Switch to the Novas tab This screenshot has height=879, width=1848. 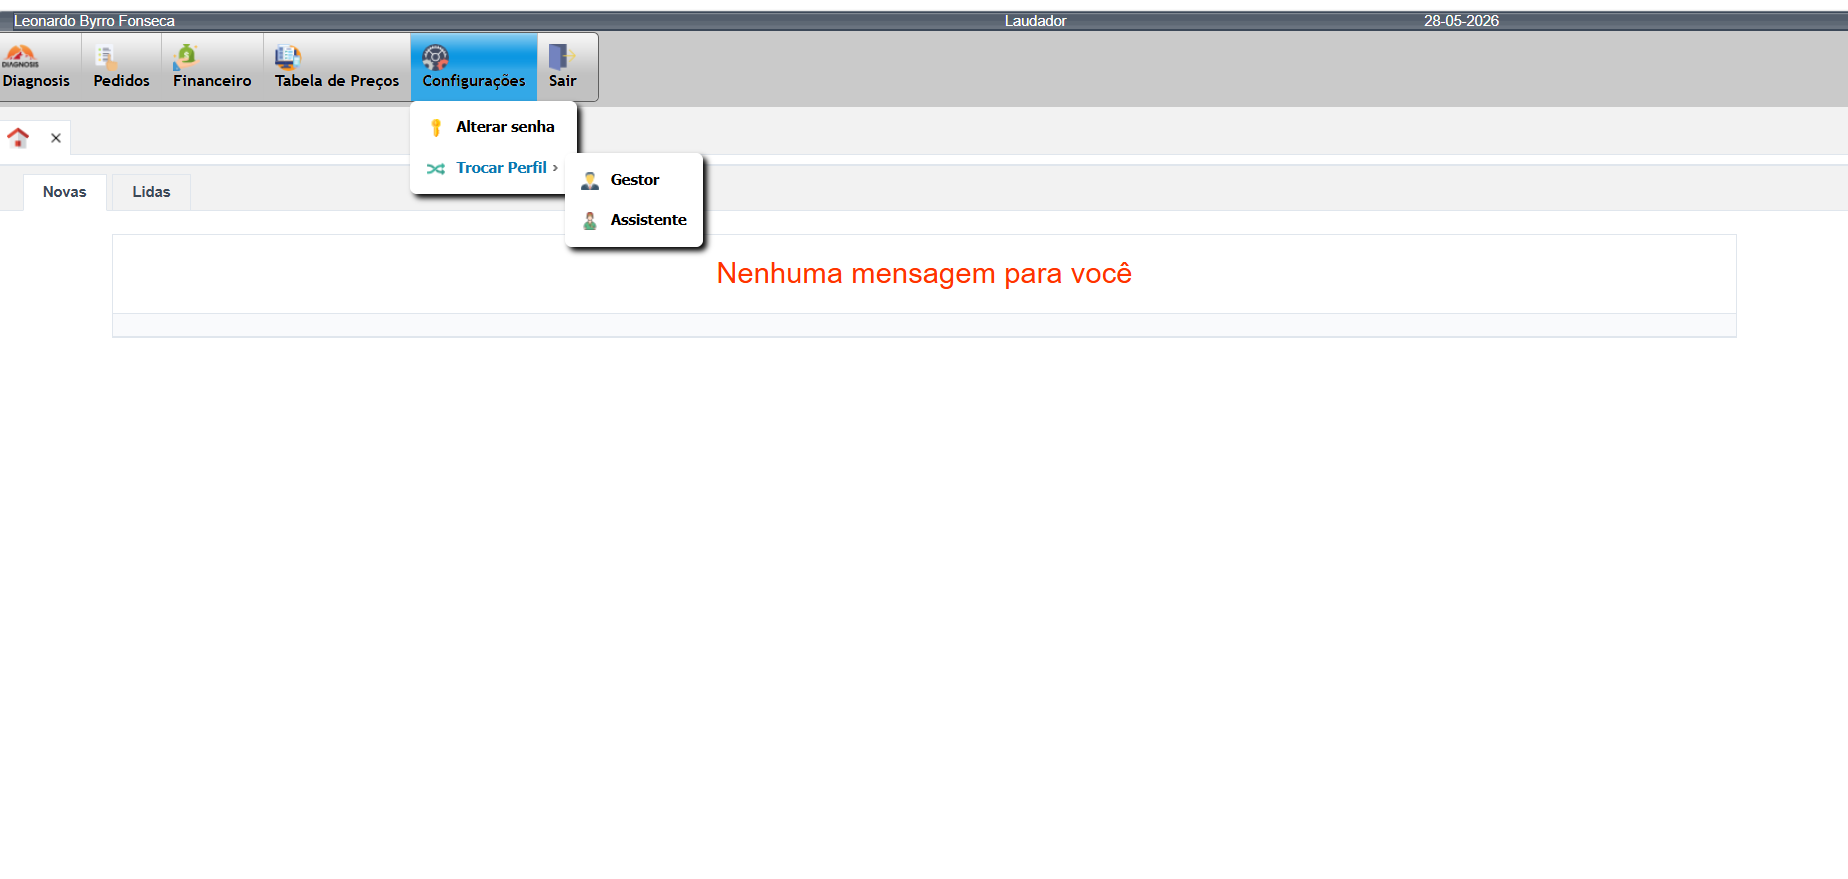click(65, 192)
